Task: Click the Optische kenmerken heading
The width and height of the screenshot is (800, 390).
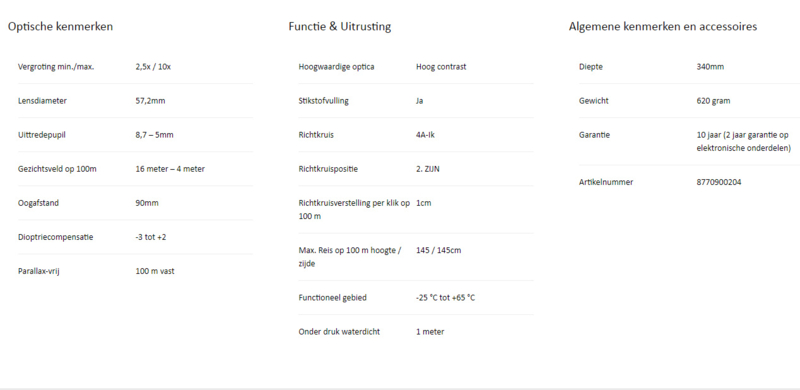Action: click(x=60, y=27)
